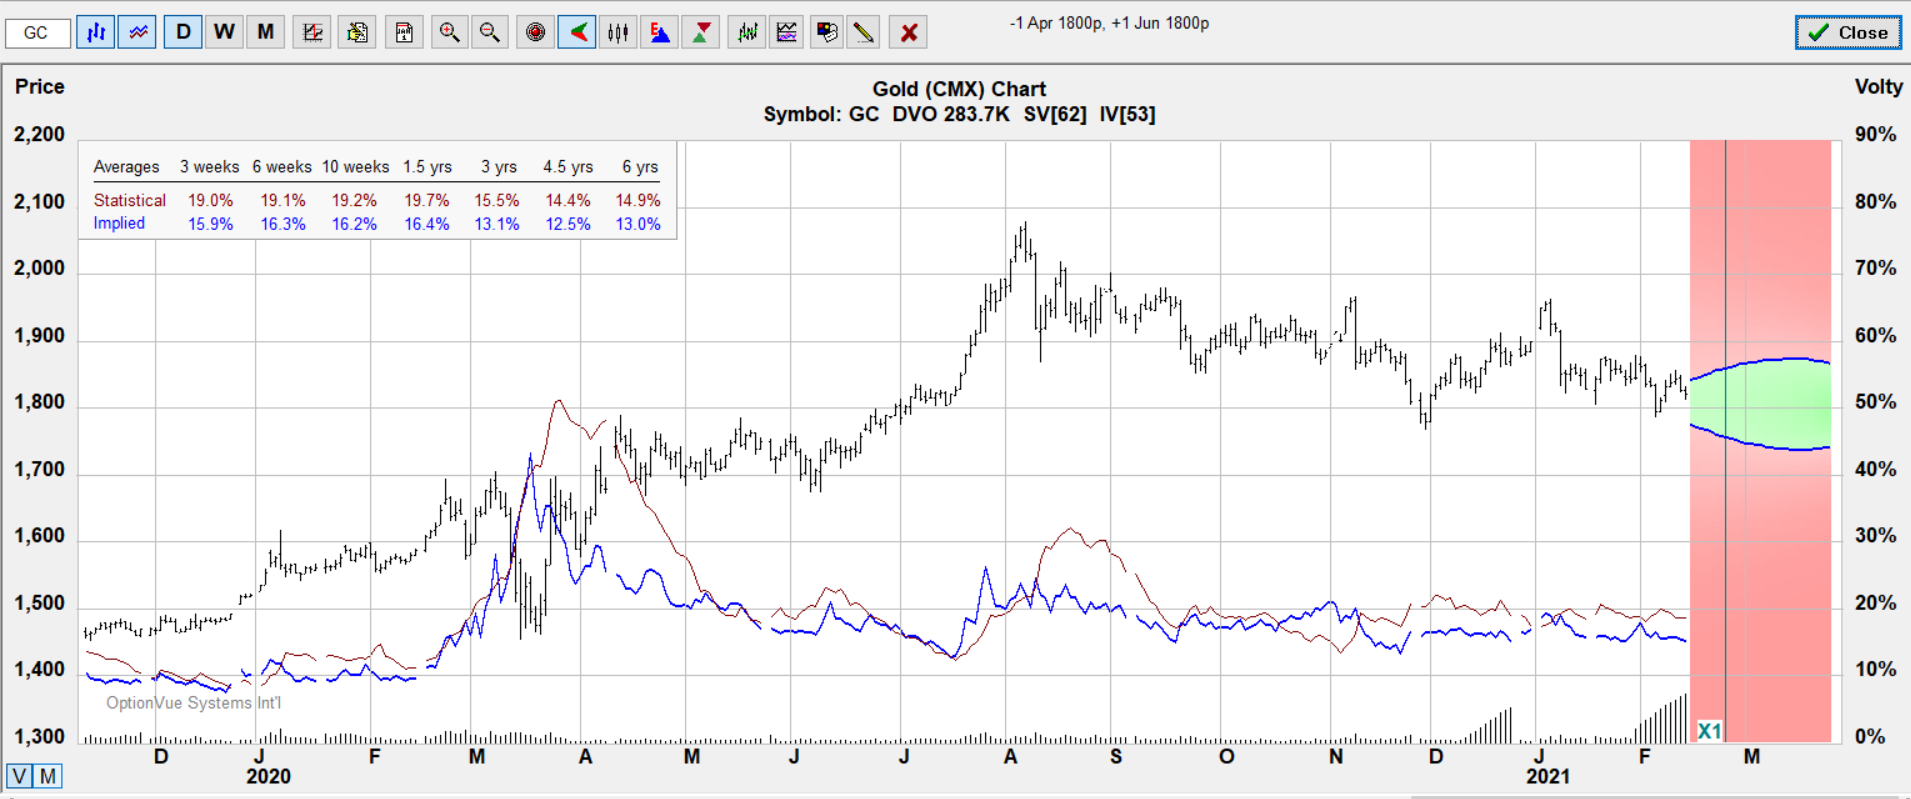Image resolution: width=1911 pixels, height=799 pixels.
Task: Toggle the M button at bottom left
Action: coord(47,776)
